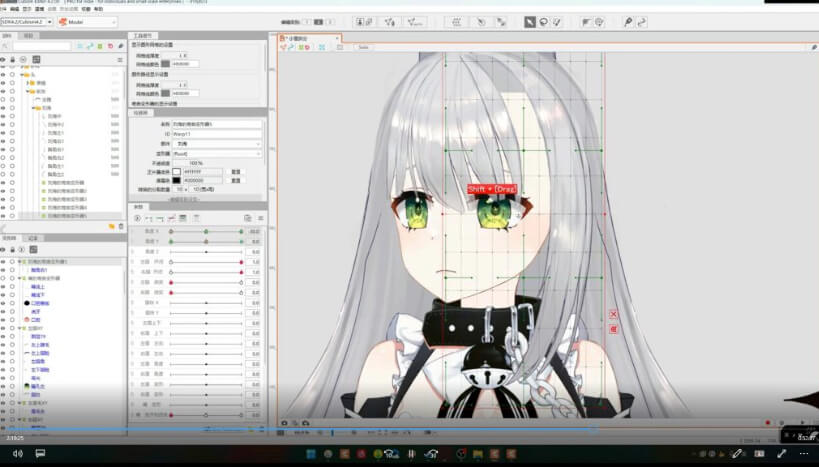Viewport: 819px width, 467px height.
Task: Toggle eye of the black-circle thumbnail deformer row
Action: [x=3, y=303]
